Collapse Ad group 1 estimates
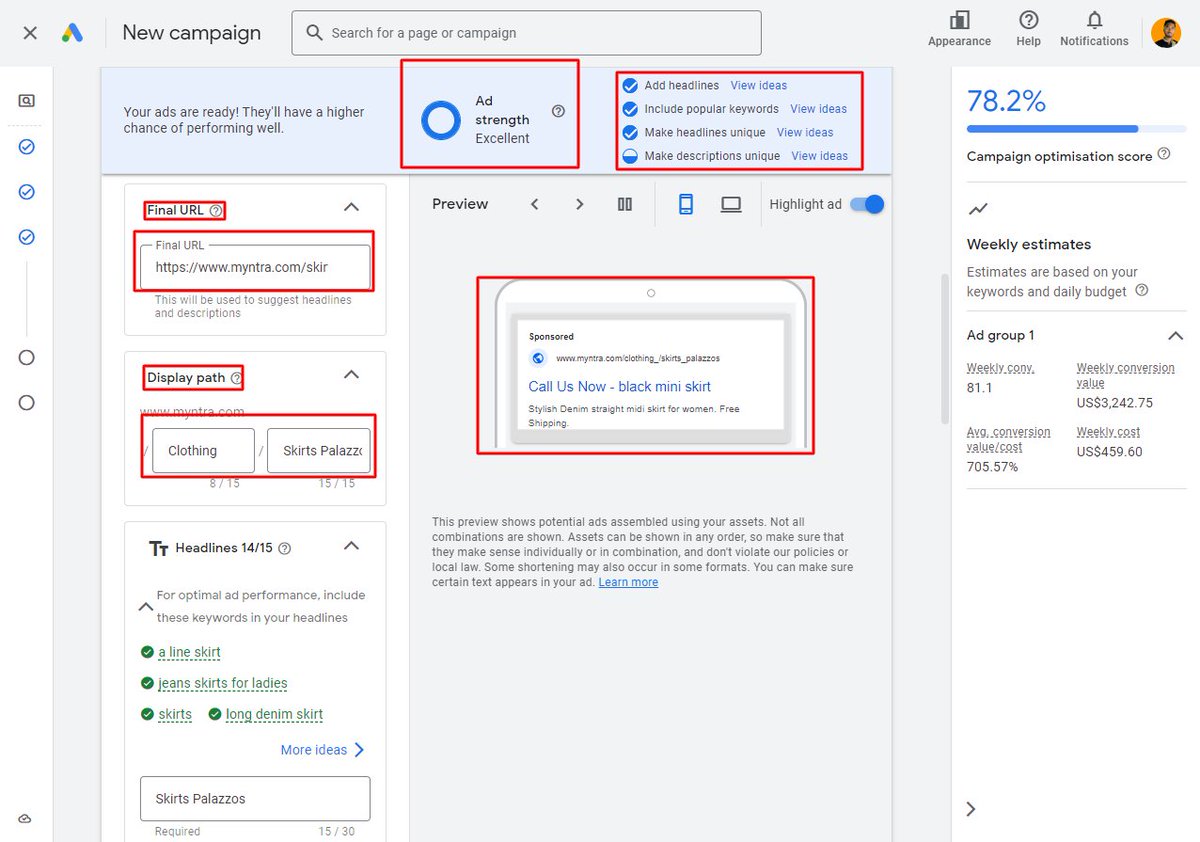 point(1176,336)
